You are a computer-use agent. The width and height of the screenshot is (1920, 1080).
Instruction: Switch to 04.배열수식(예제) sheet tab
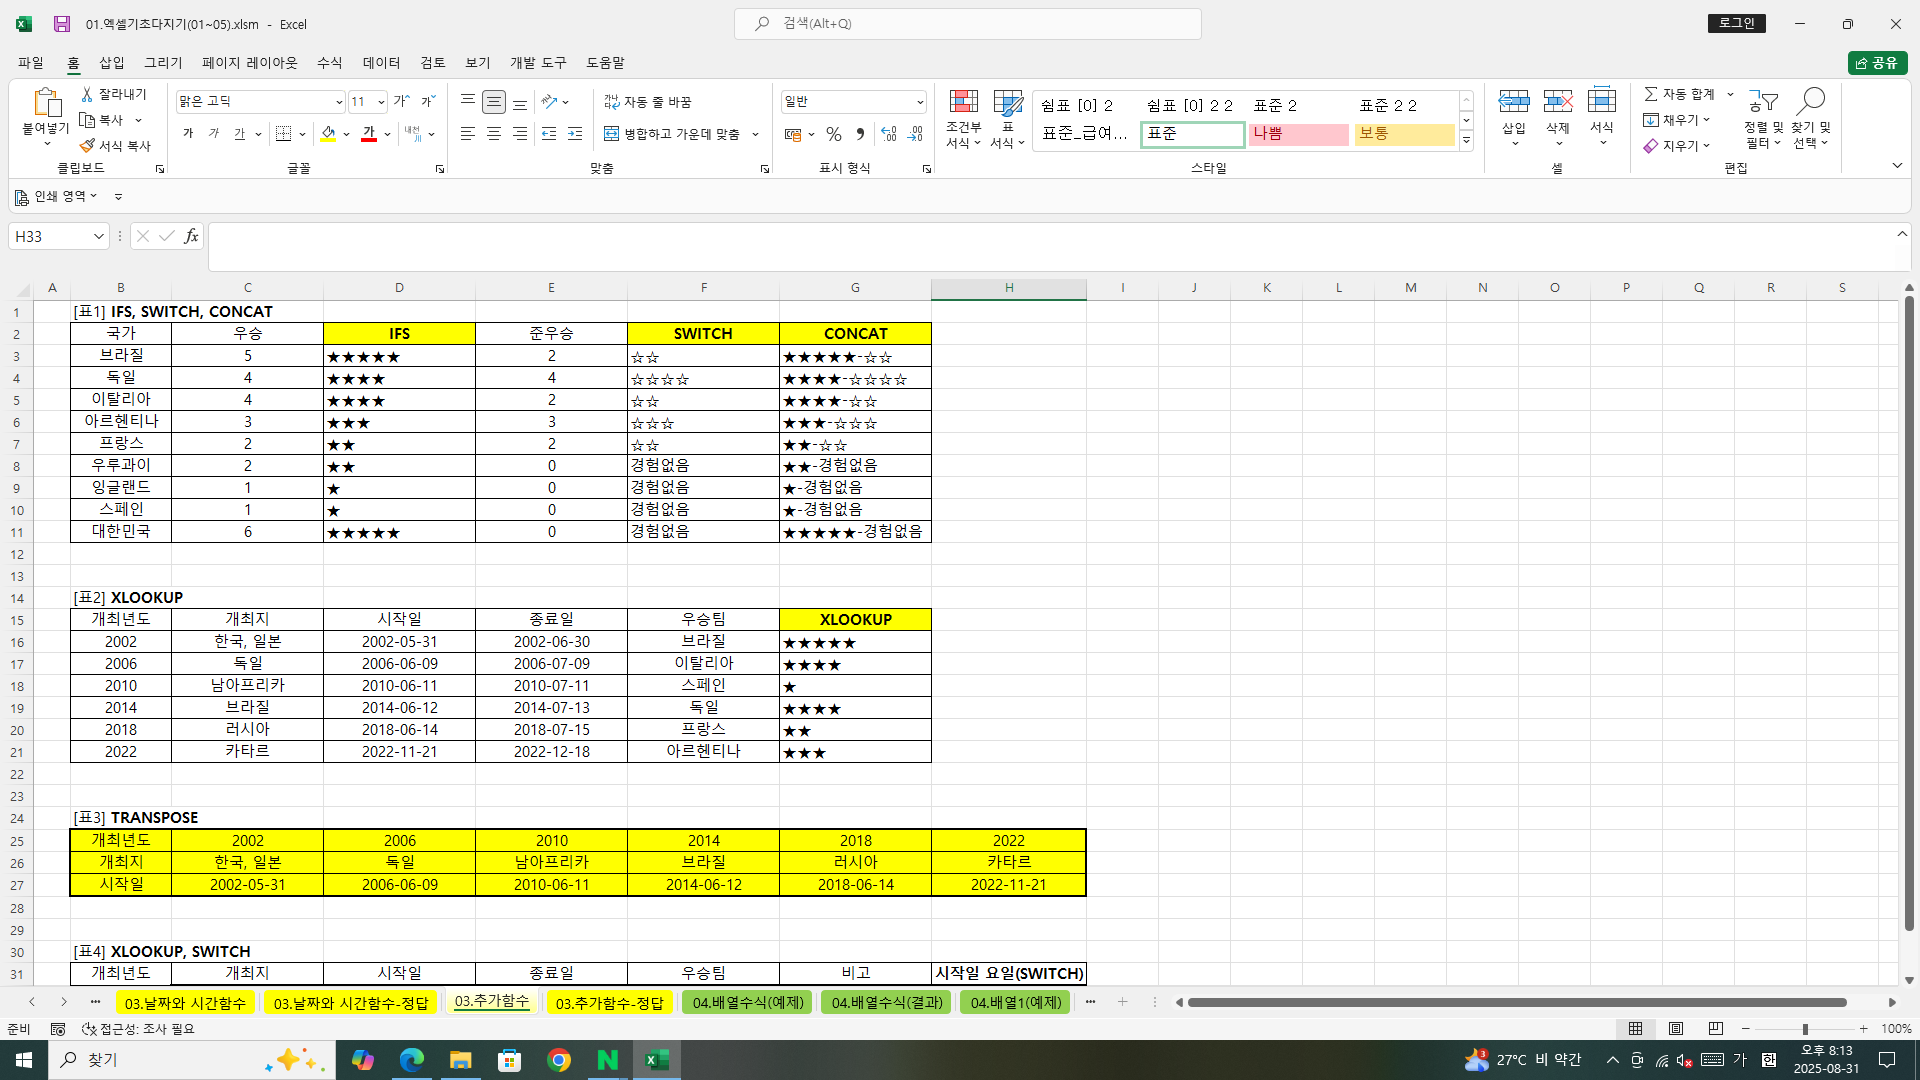(748, 1002)
